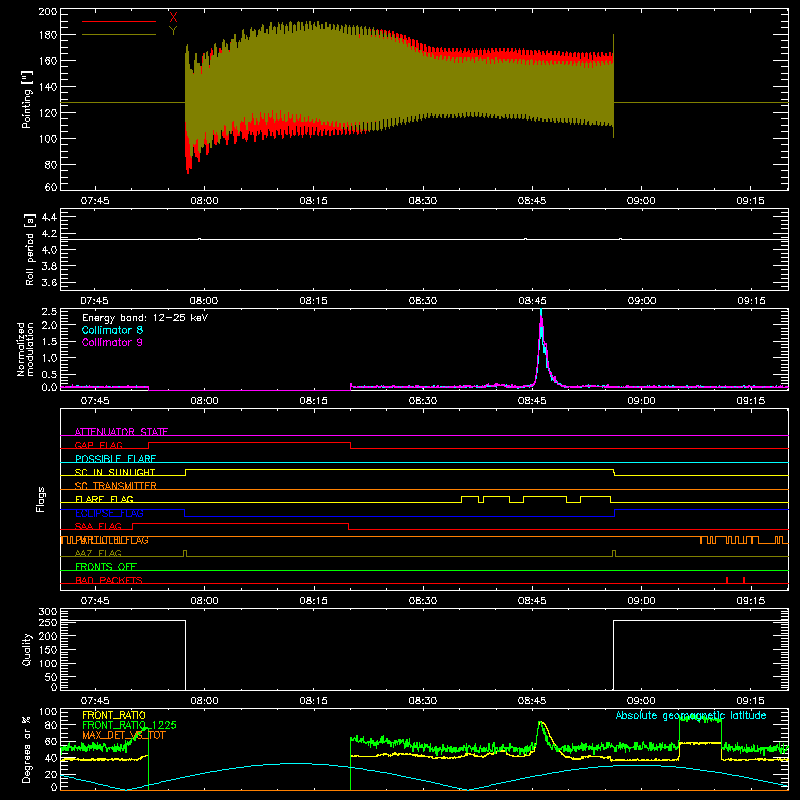This screenshot has width=800, height=800.
Task: Click the GAP_FLAG label
Action: [x=98, y=445]
